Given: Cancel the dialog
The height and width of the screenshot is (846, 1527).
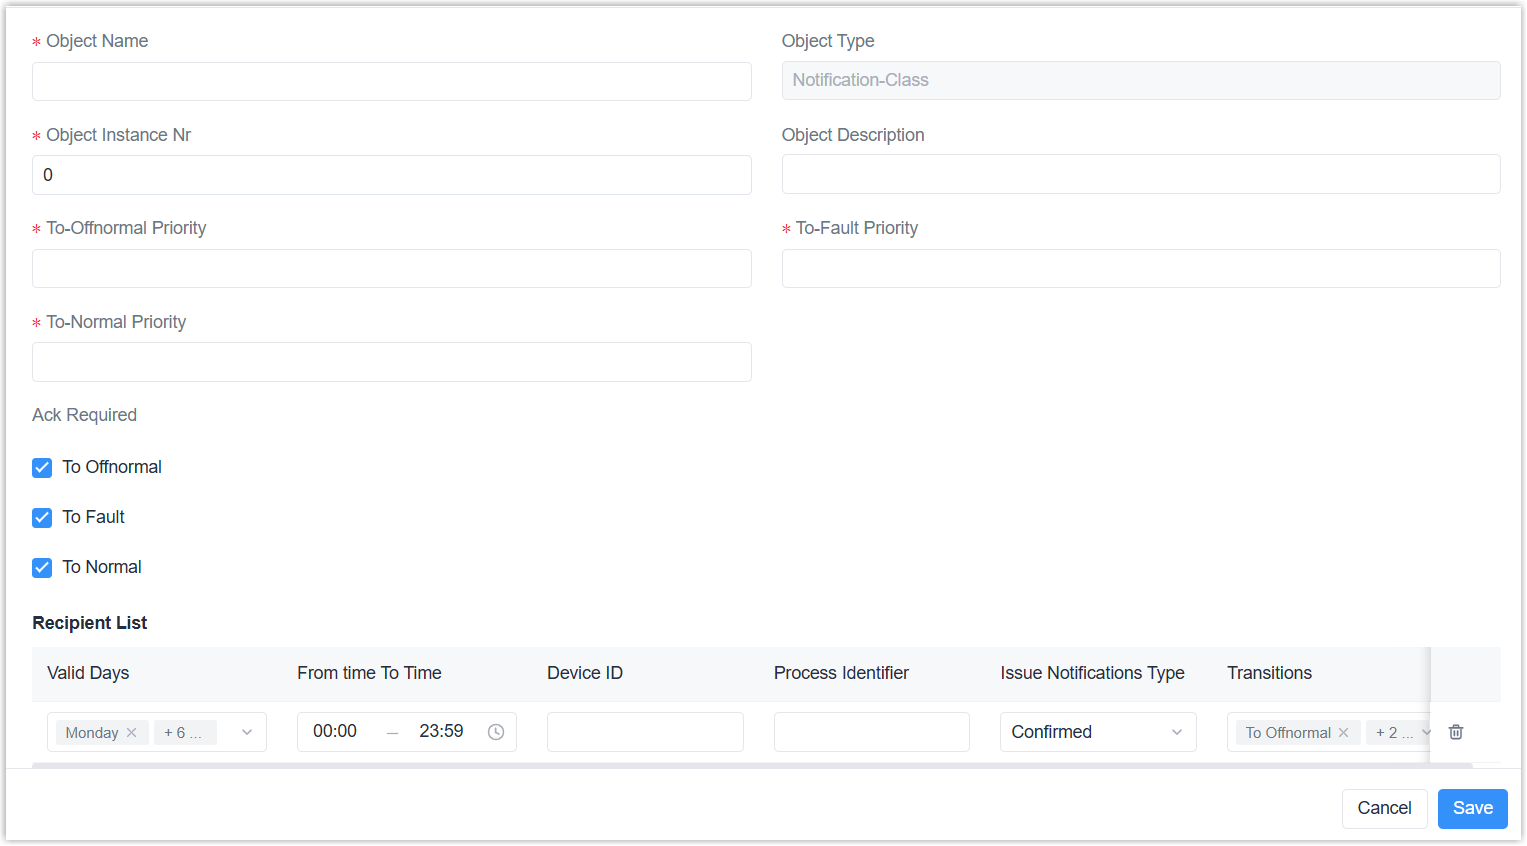Looking at the screenshot, I should click(1383, 808).
